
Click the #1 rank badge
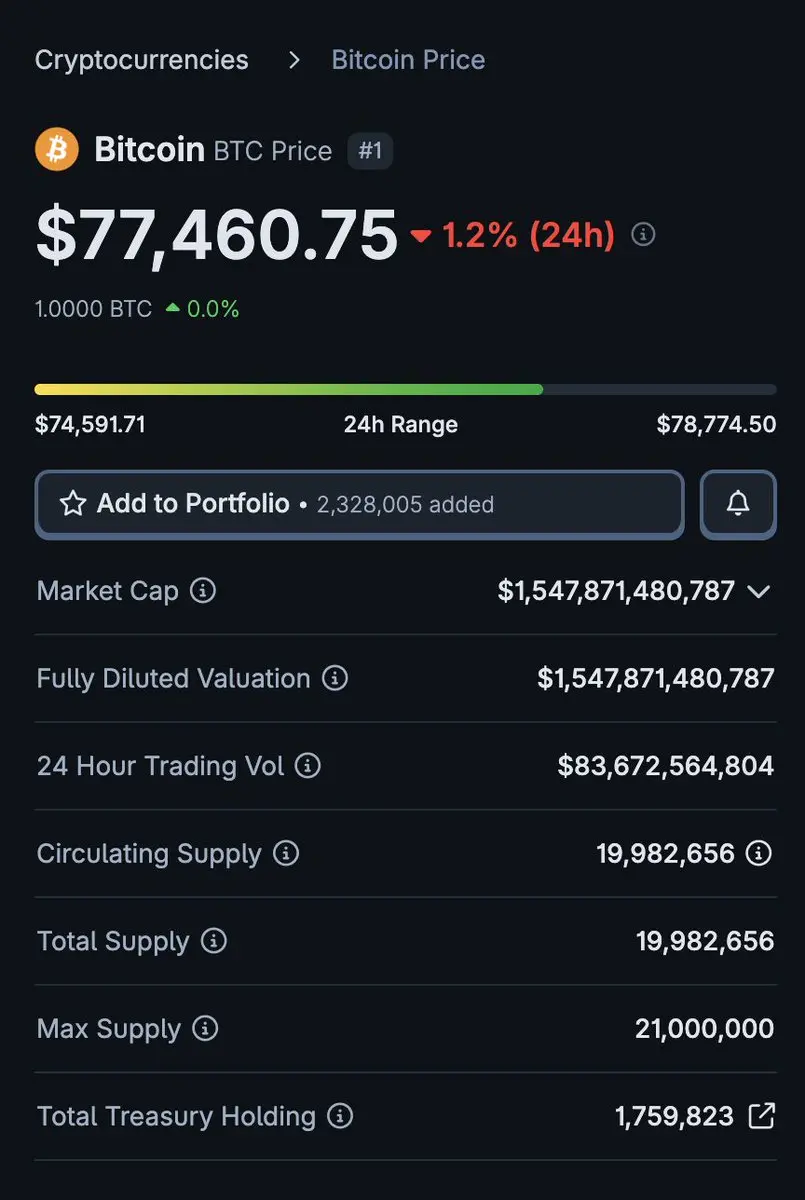(x=370, y=151)
